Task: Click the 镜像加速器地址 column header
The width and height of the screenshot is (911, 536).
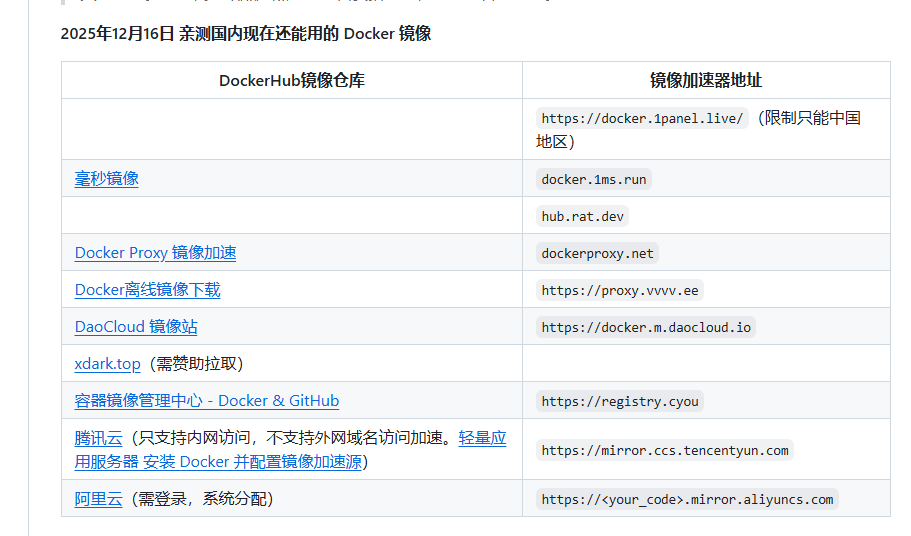Action: [x=705, y=80]
